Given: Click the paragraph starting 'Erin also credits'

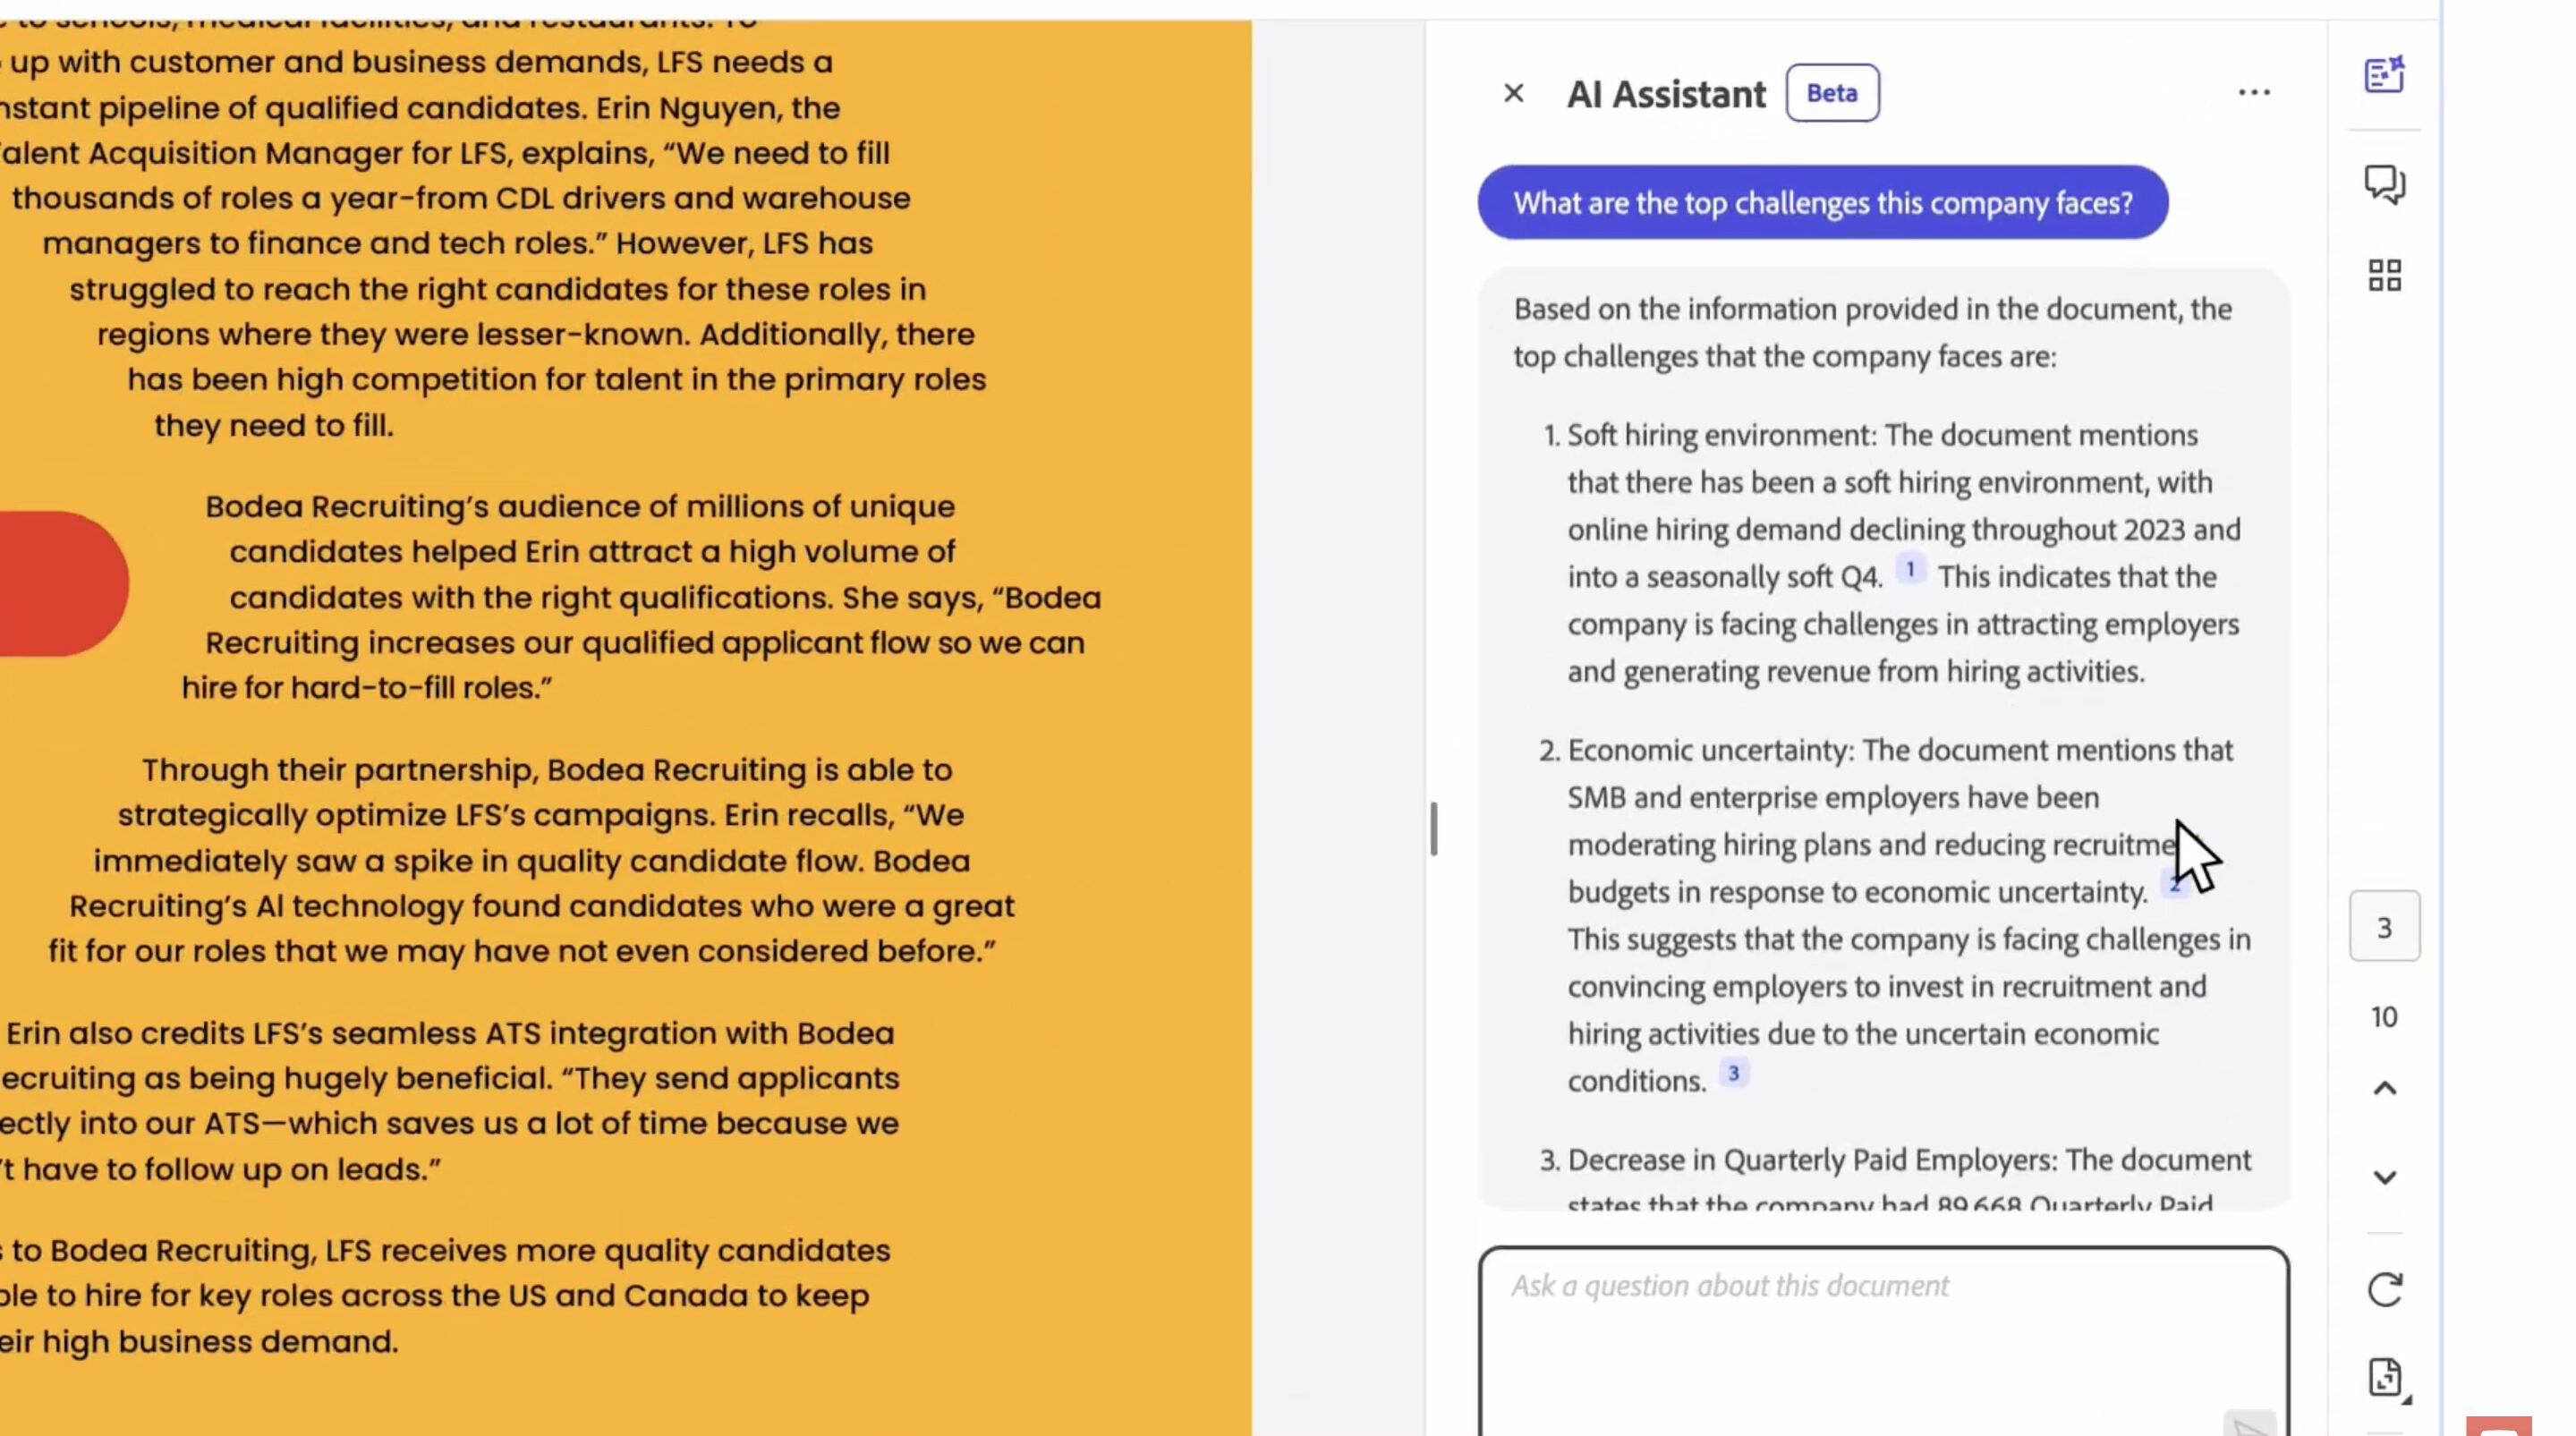Looking at the screenshot, I should click(x=449, y=1101).
